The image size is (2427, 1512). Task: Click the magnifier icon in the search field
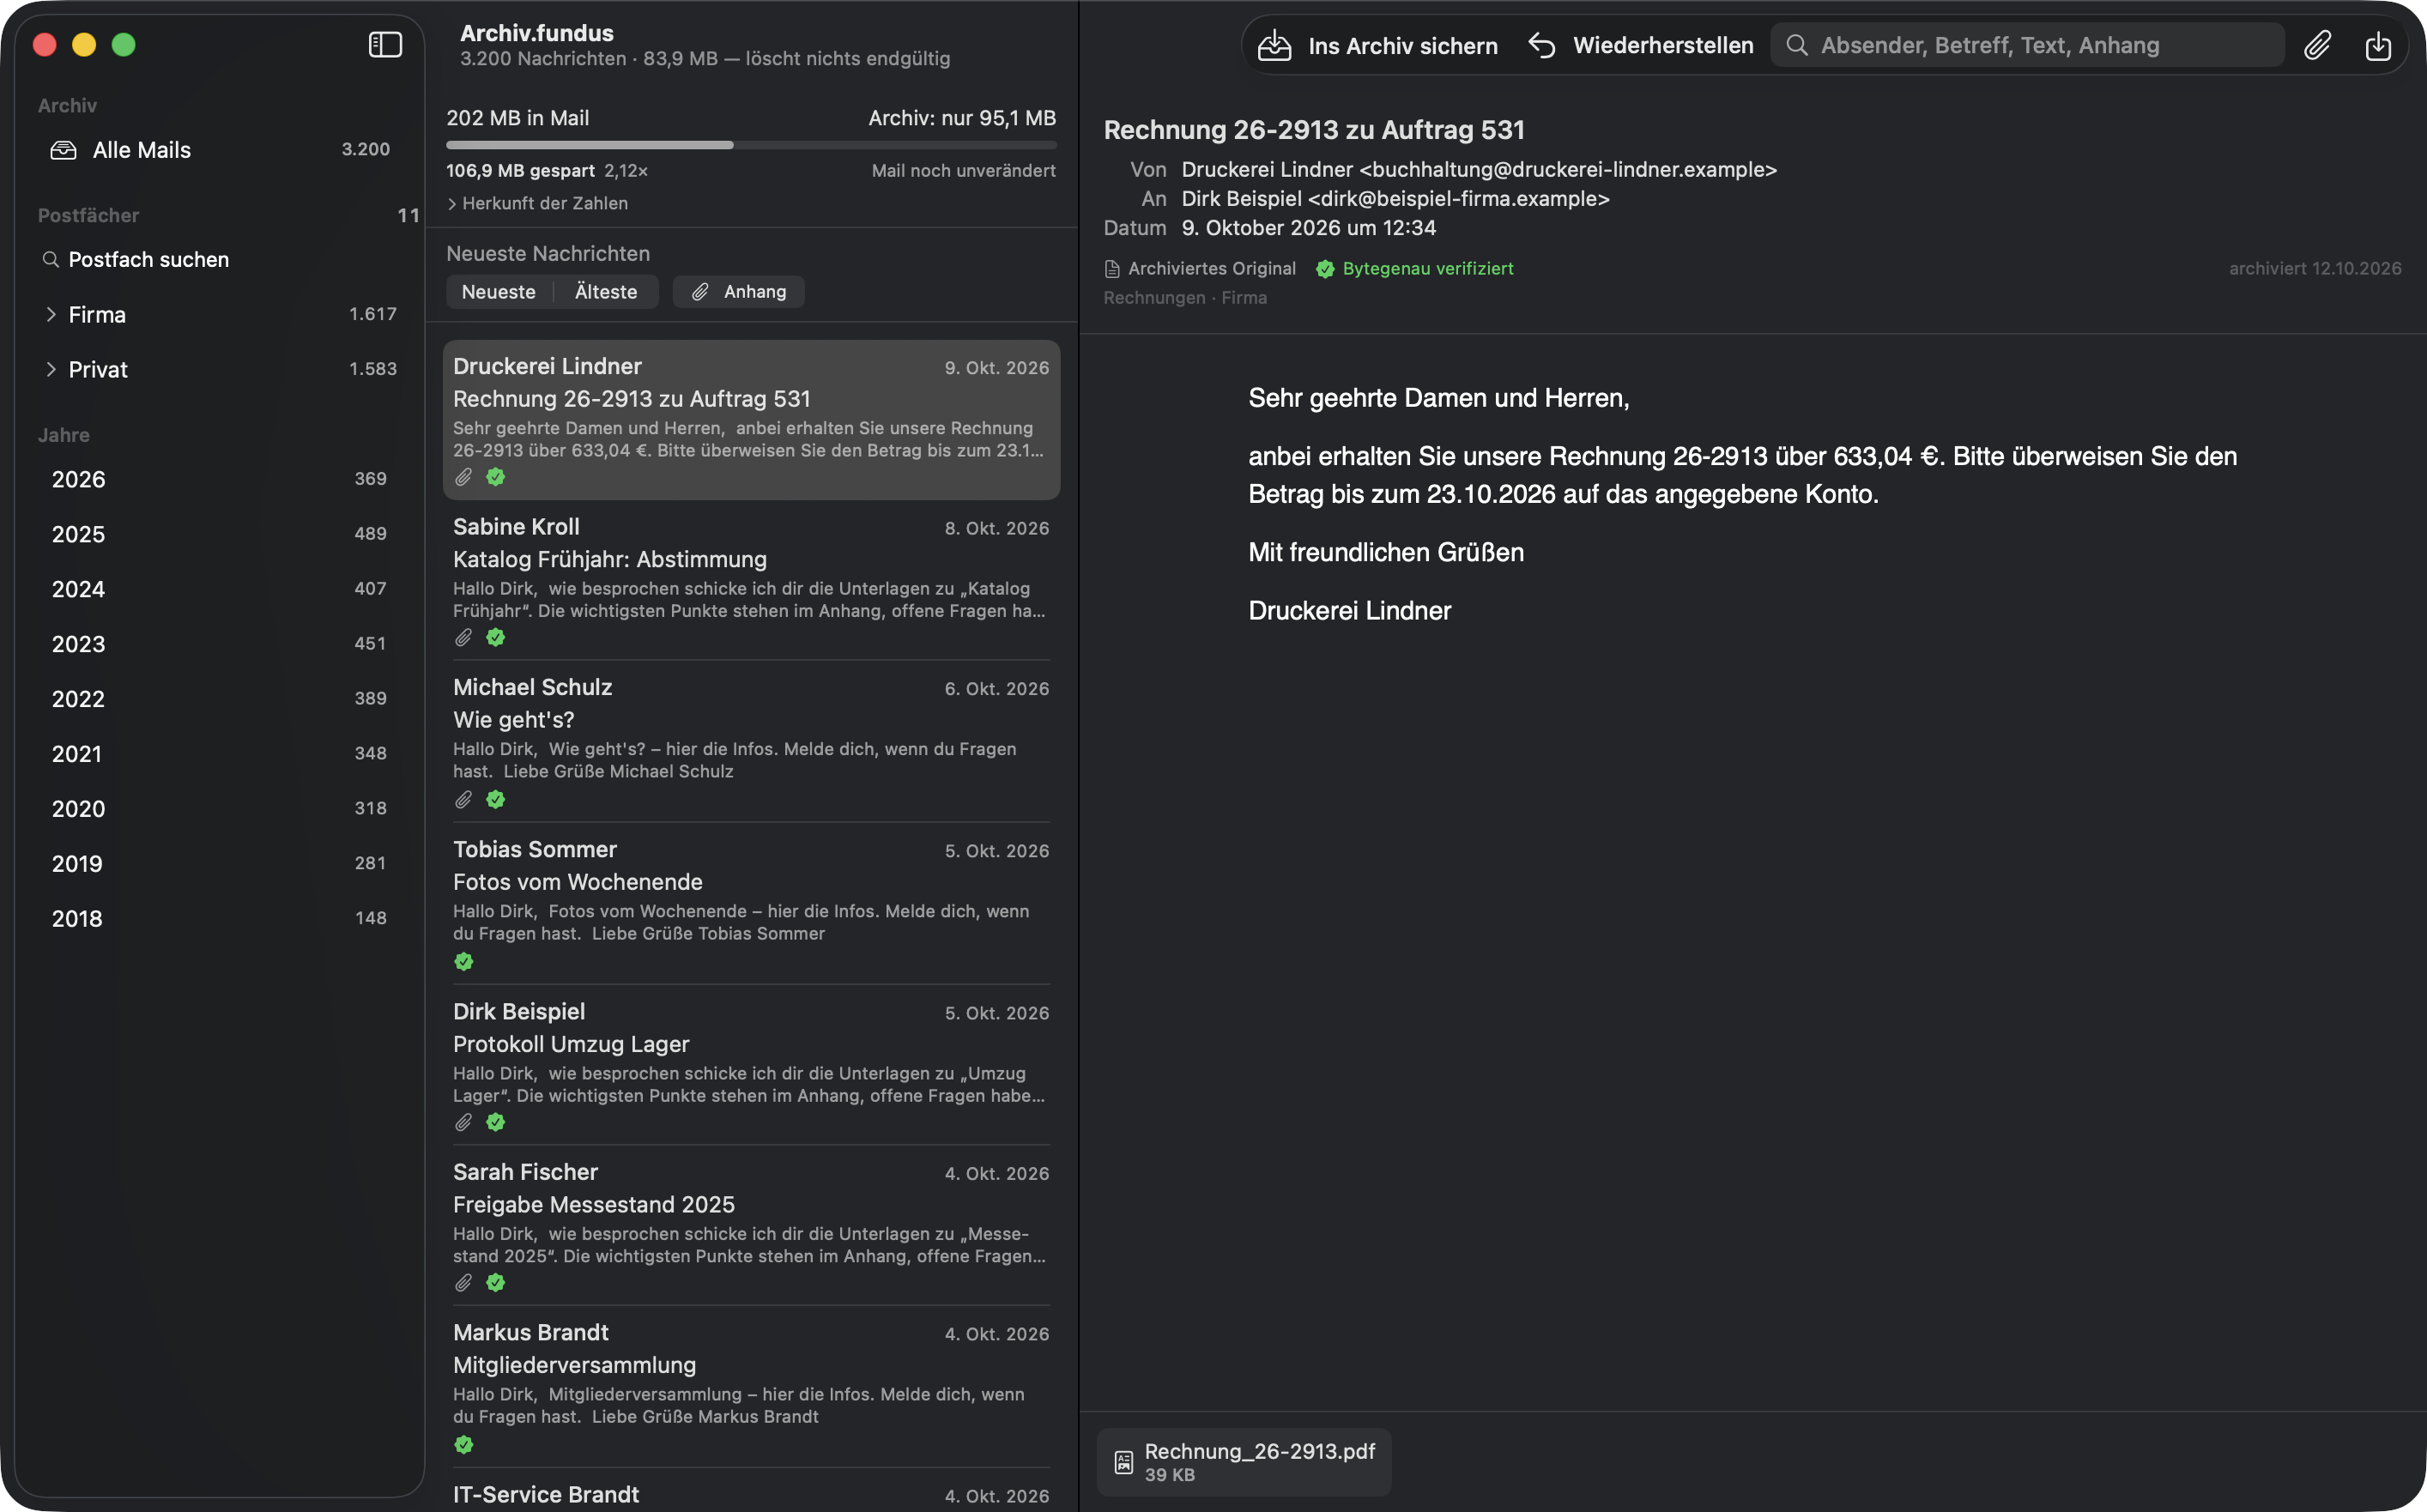coord(1796,45)
